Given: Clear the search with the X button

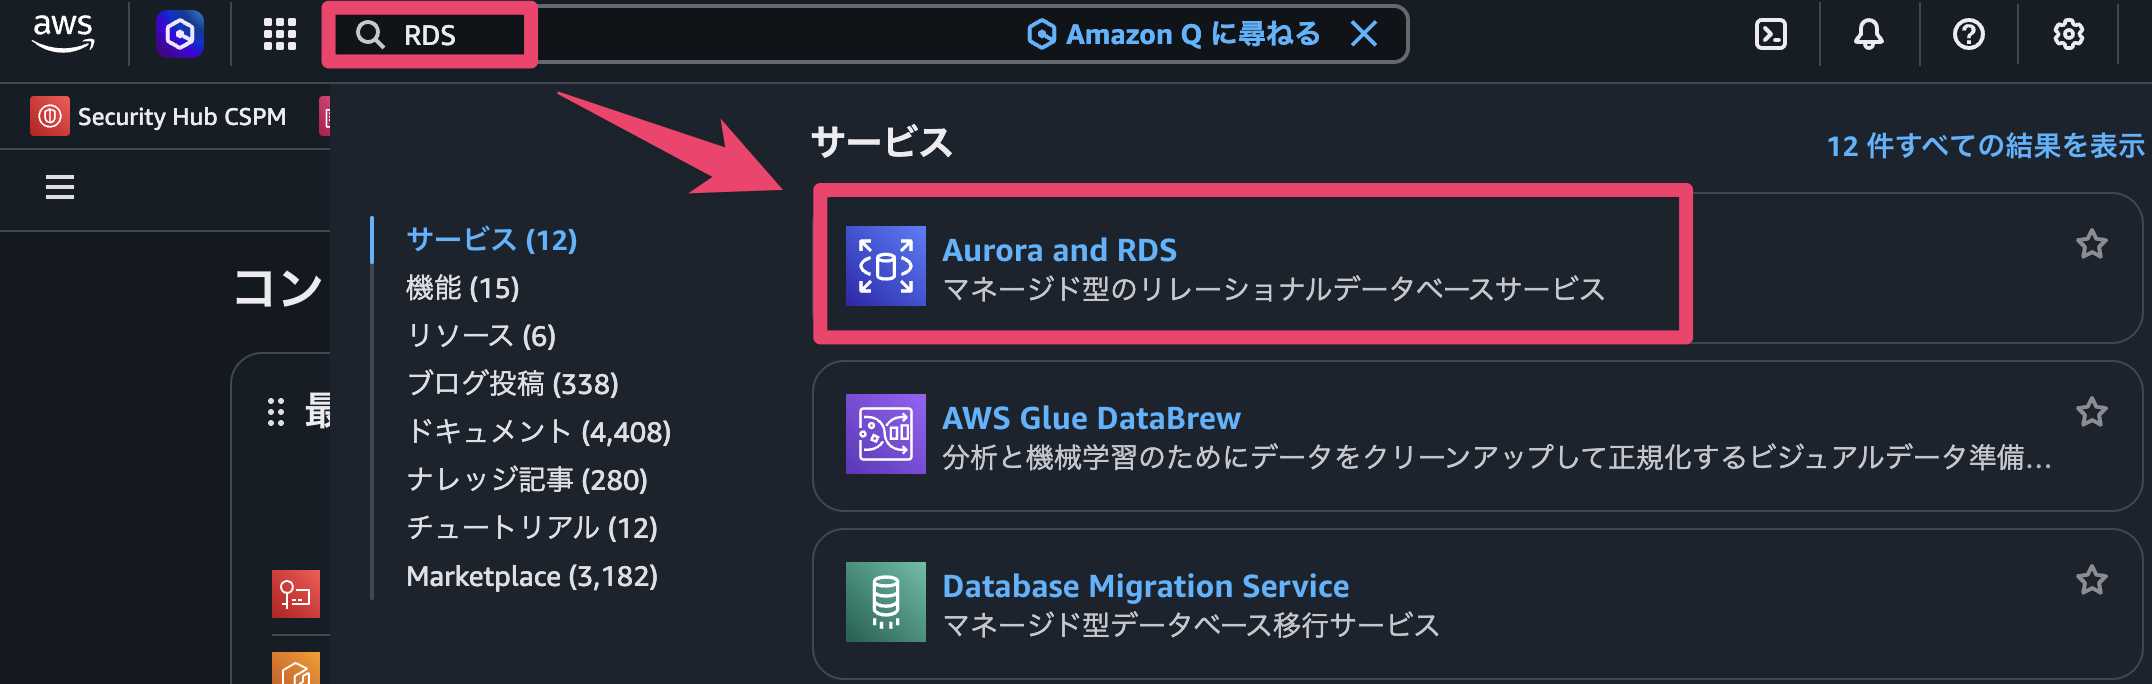Looking at the screenshot, I should click(1364, 34).
